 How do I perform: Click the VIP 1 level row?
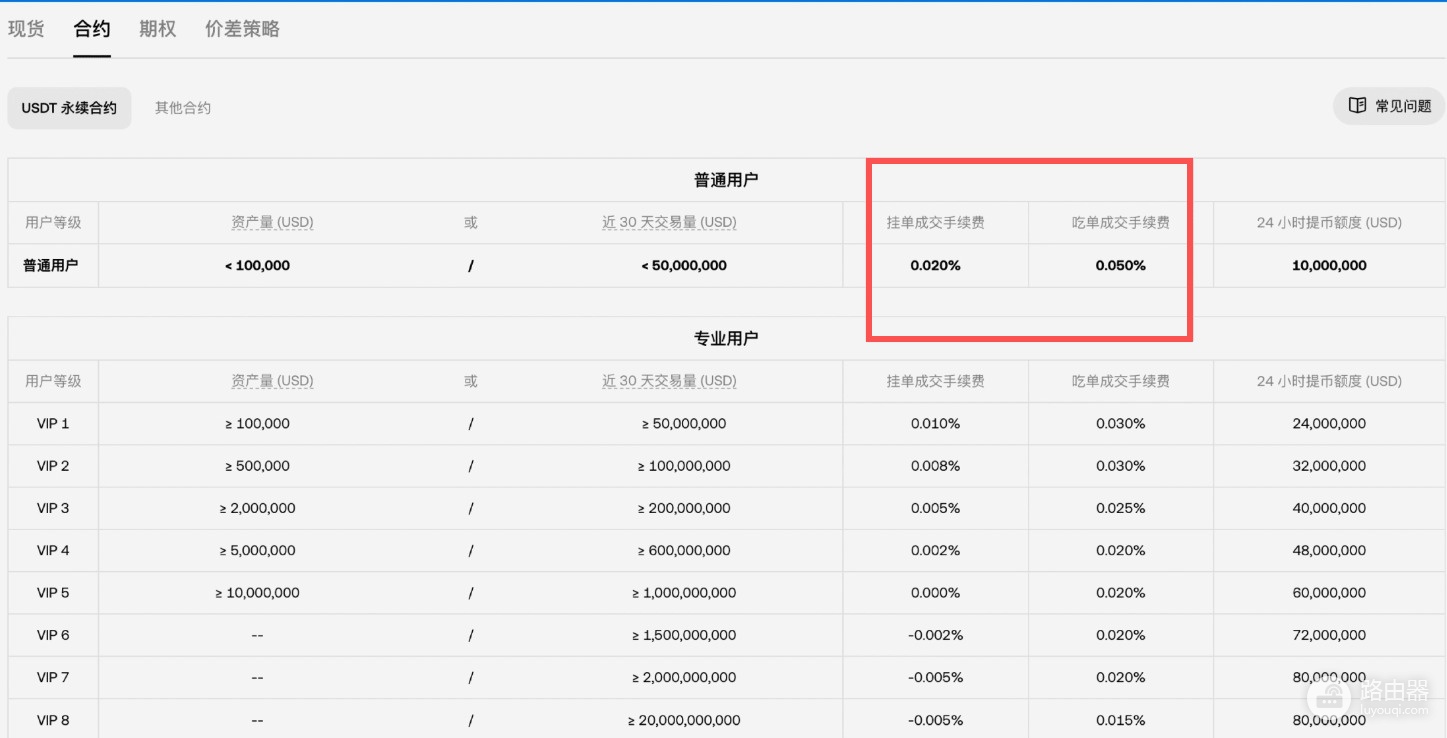point(53,424)
